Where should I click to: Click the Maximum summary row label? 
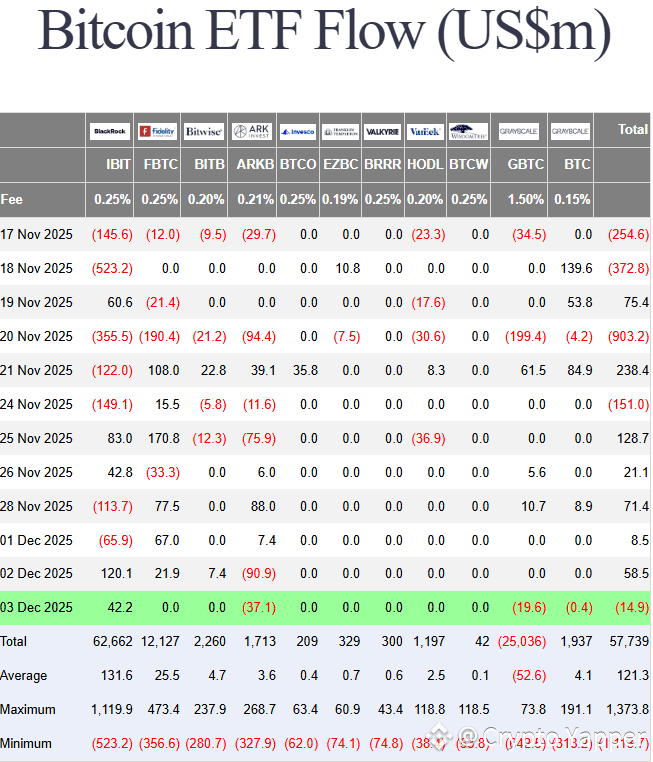[x=28, y=710]
